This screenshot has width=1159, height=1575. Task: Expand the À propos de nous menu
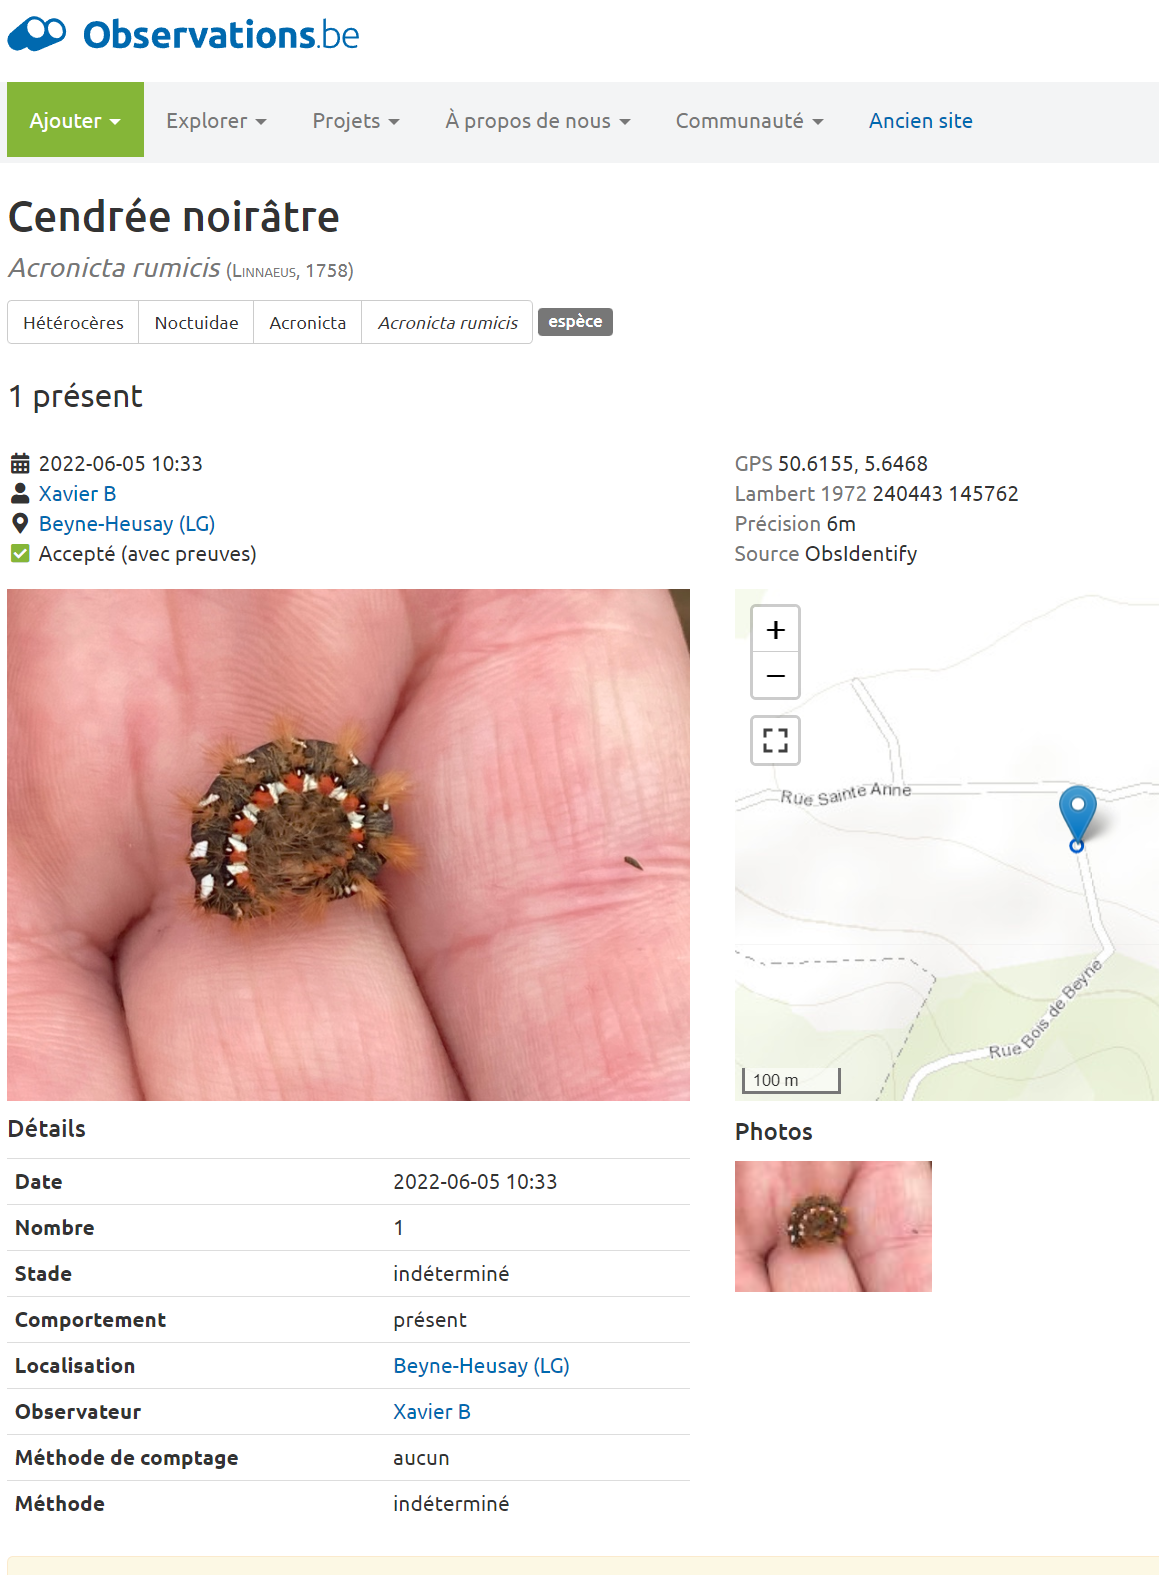[x=538, y=120]
